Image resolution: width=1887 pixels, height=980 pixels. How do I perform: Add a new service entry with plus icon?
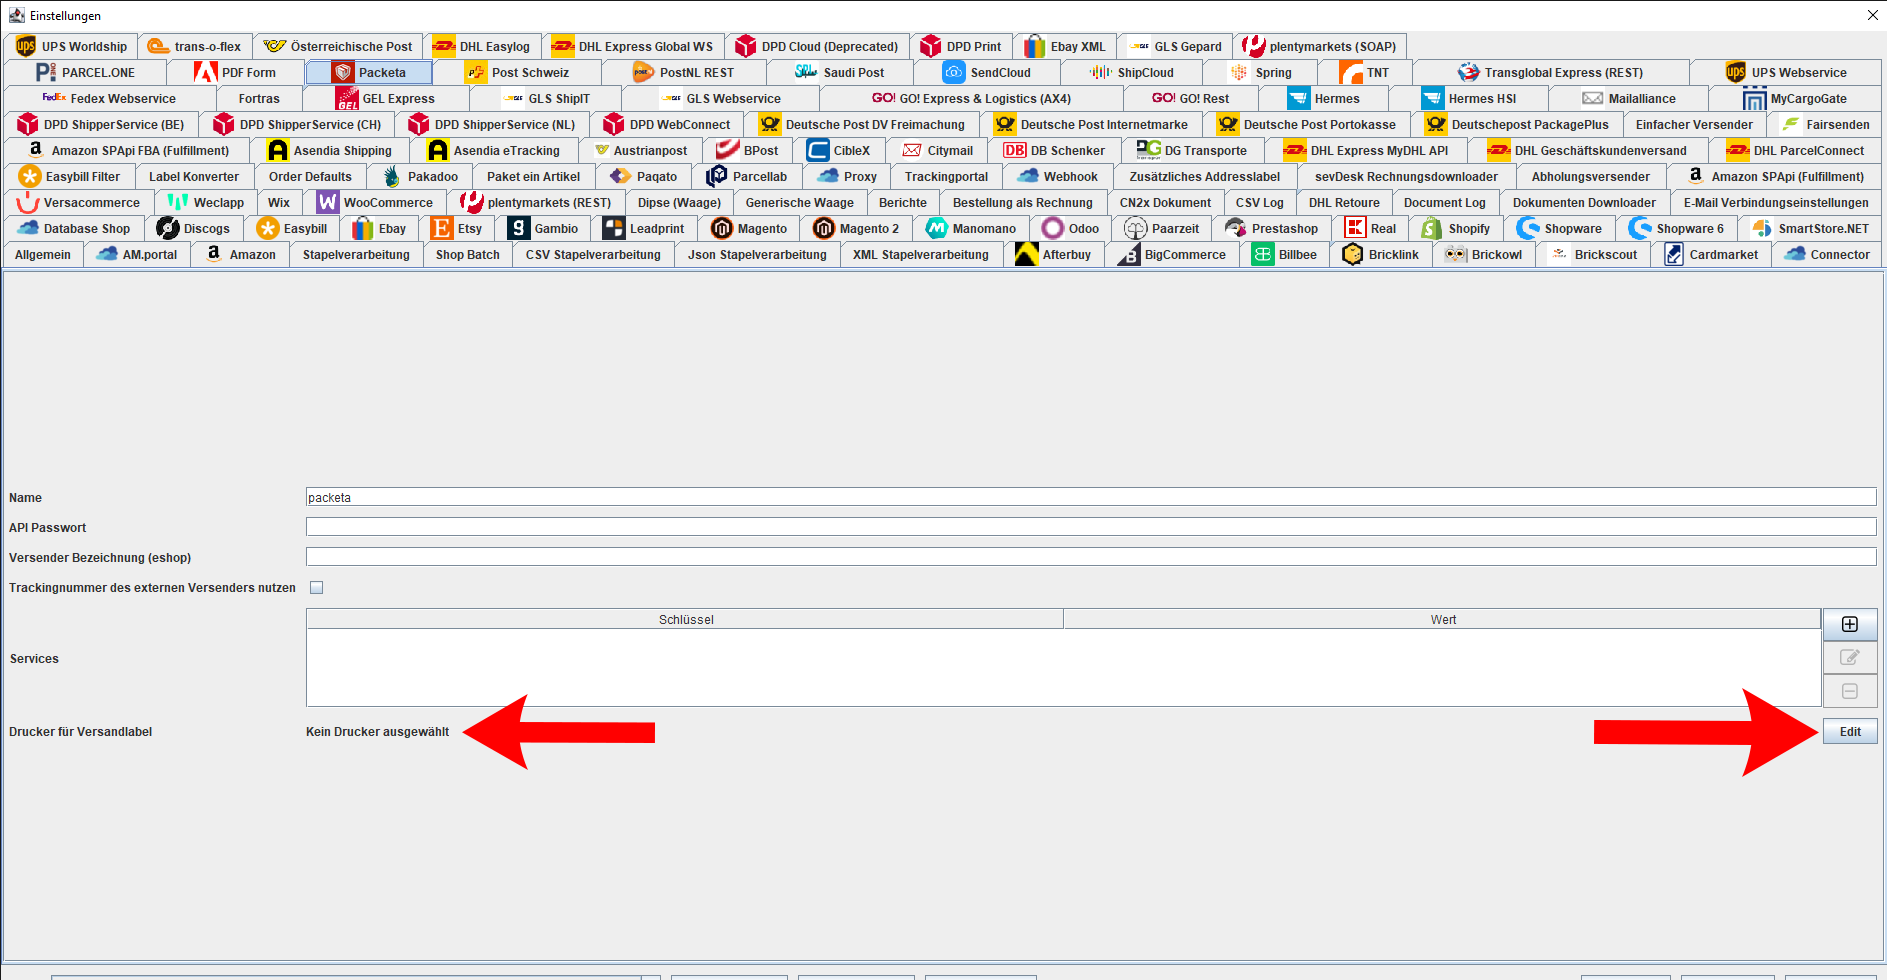click(1849, 624)
